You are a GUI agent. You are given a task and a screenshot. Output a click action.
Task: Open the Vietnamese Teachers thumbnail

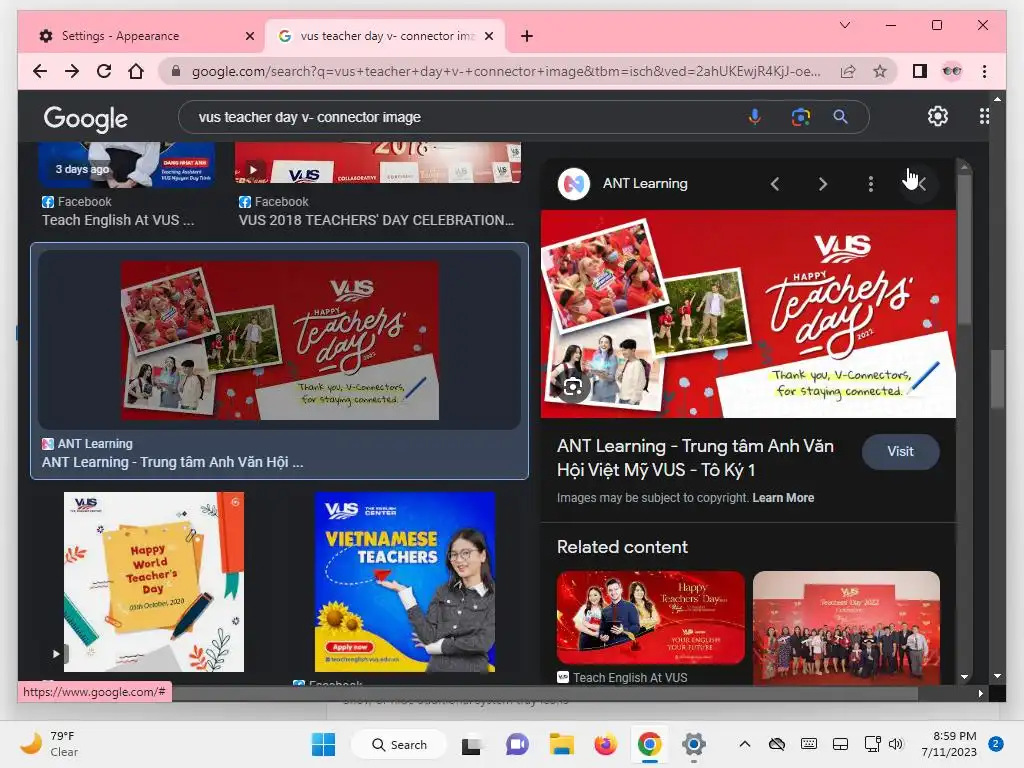coord(405,582)
